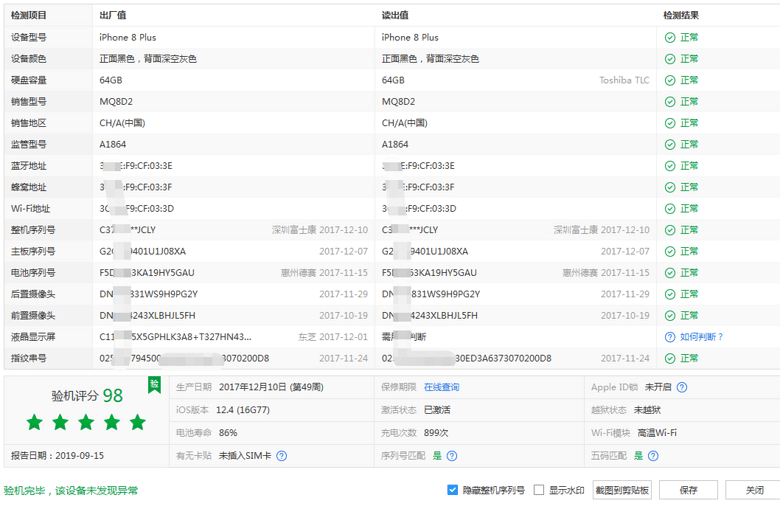Viewport: 780px width, 509px height.
Task: Click the 出厂值 column header
Action: [x=112, y=16]
